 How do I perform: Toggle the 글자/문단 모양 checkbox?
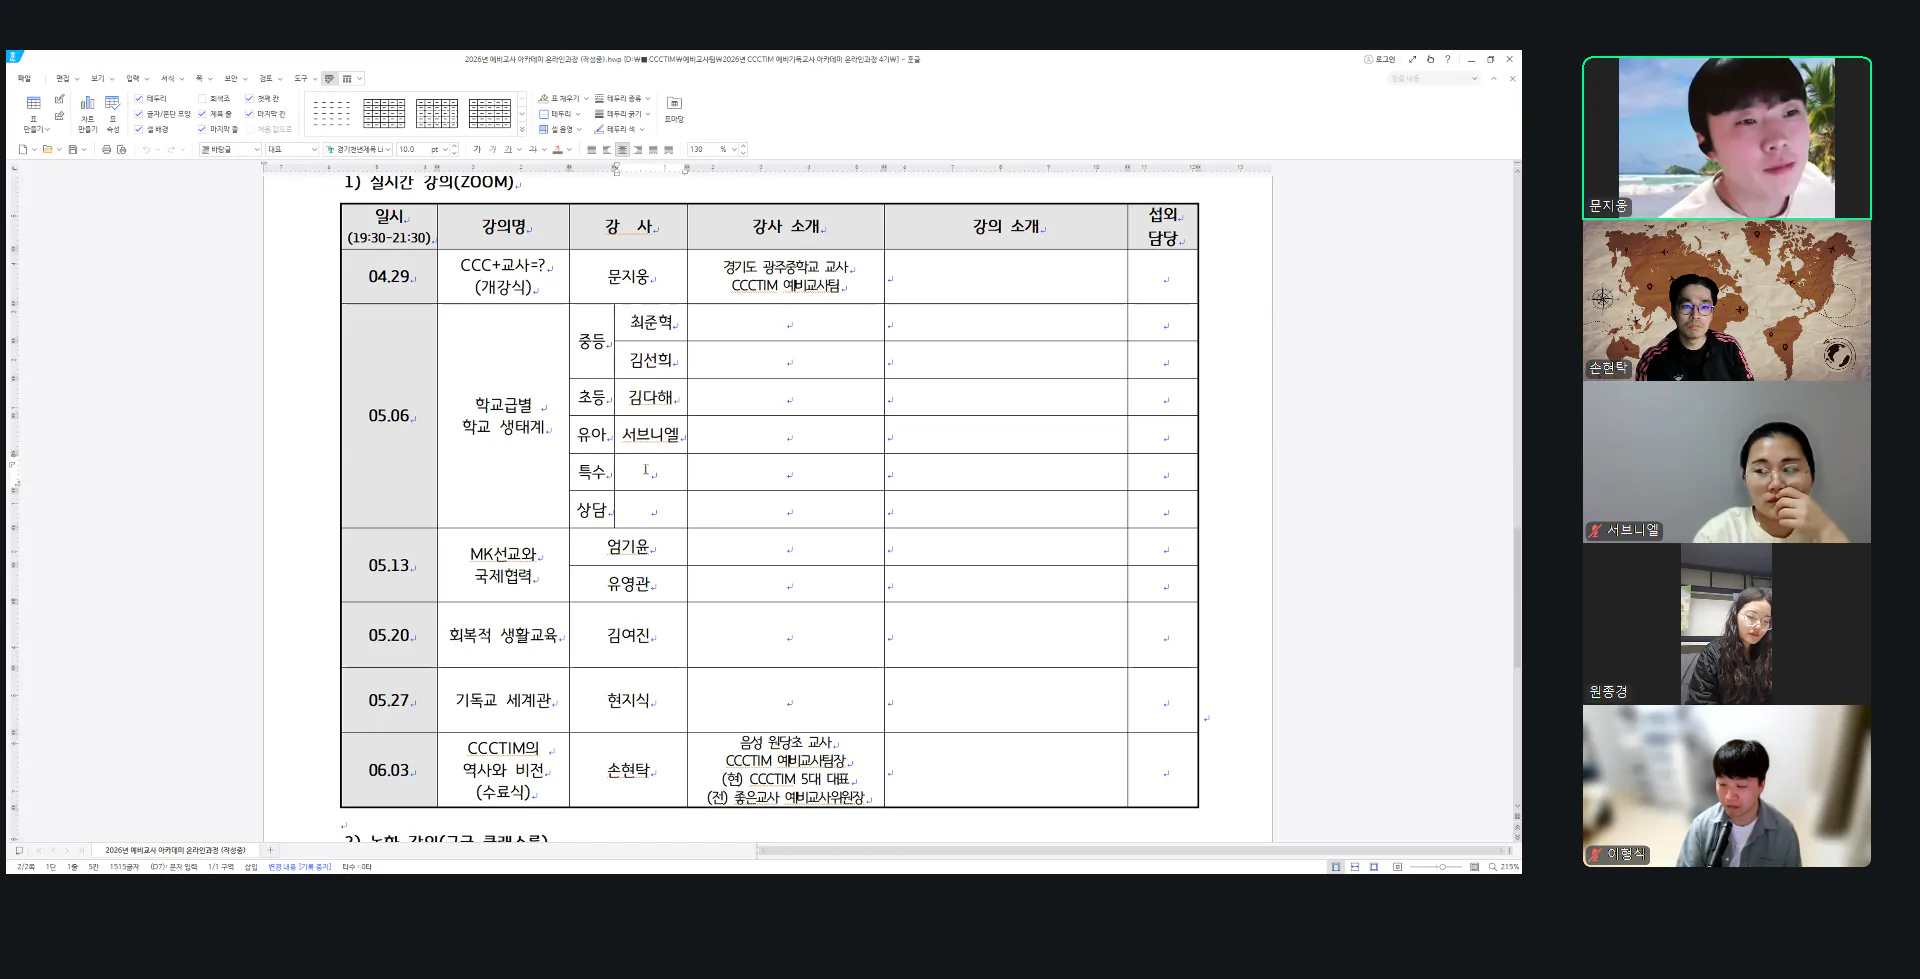click(139, 114)
